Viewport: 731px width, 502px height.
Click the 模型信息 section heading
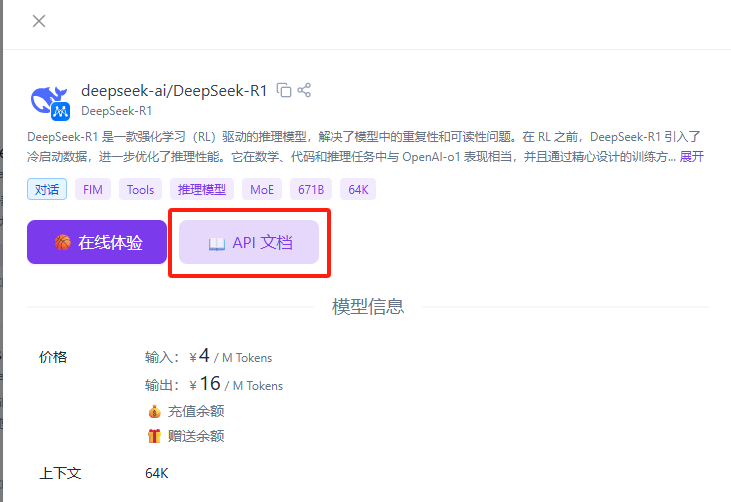click(368, 306)
